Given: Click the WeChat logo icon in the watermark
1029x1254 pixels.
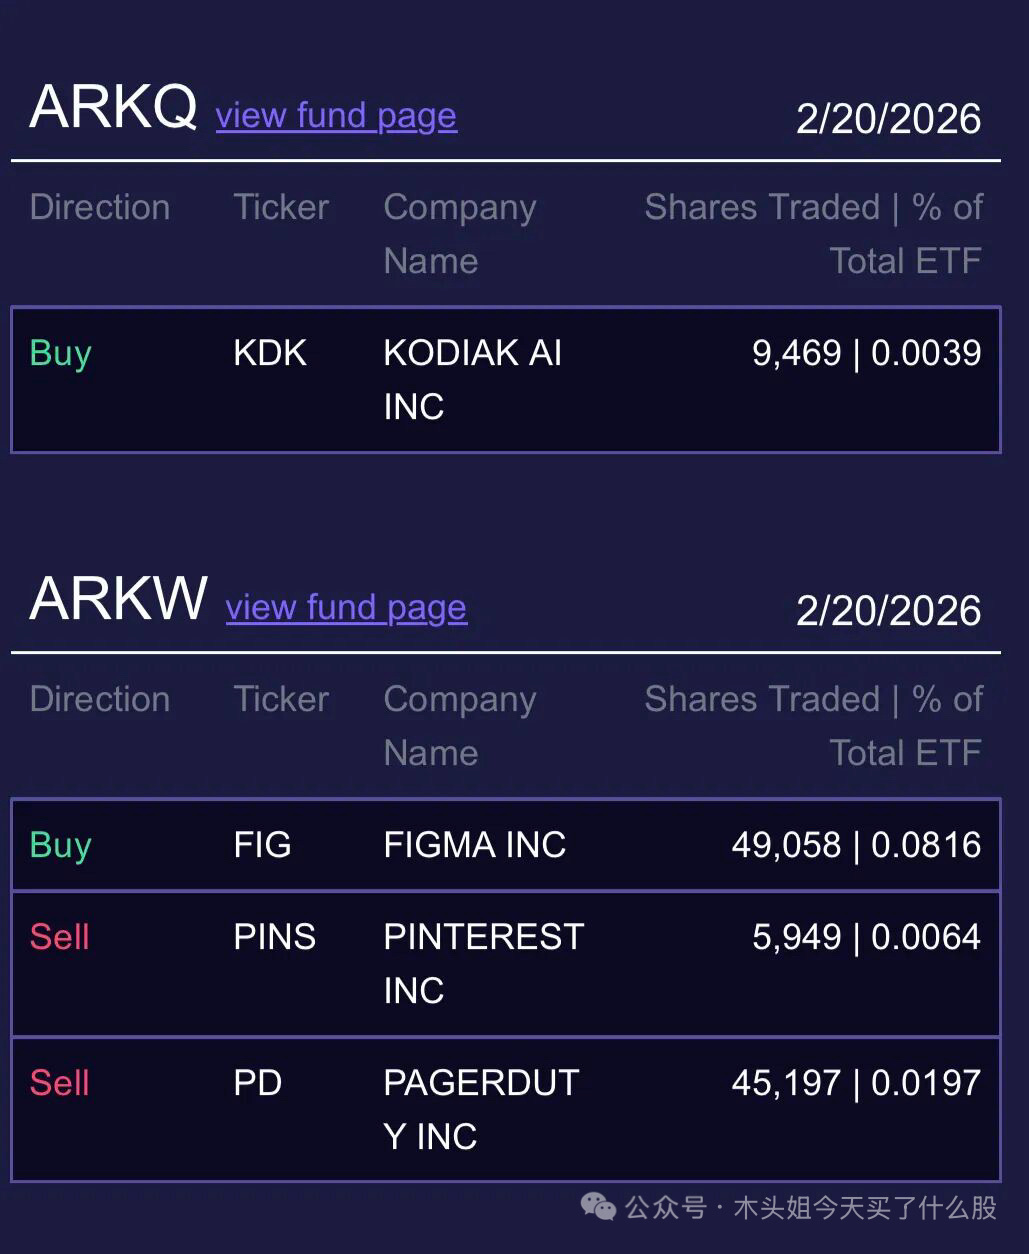Looking at the screenshot, I should 599,1207.
